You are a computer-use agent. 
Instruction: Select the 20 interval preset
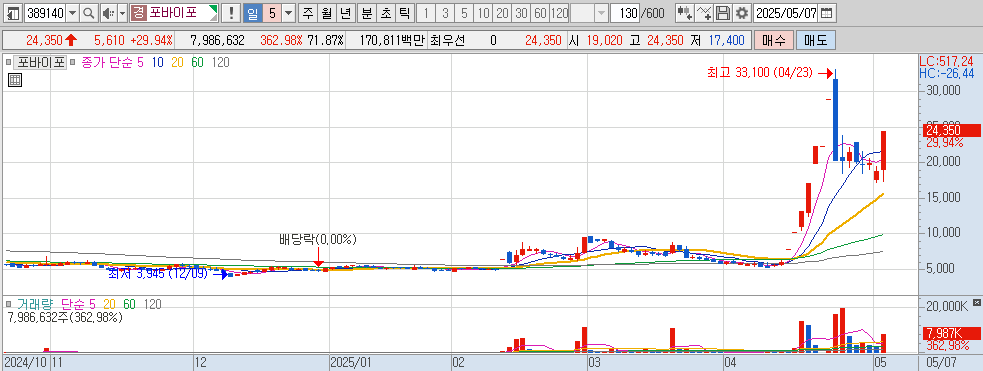pos(502,13)
